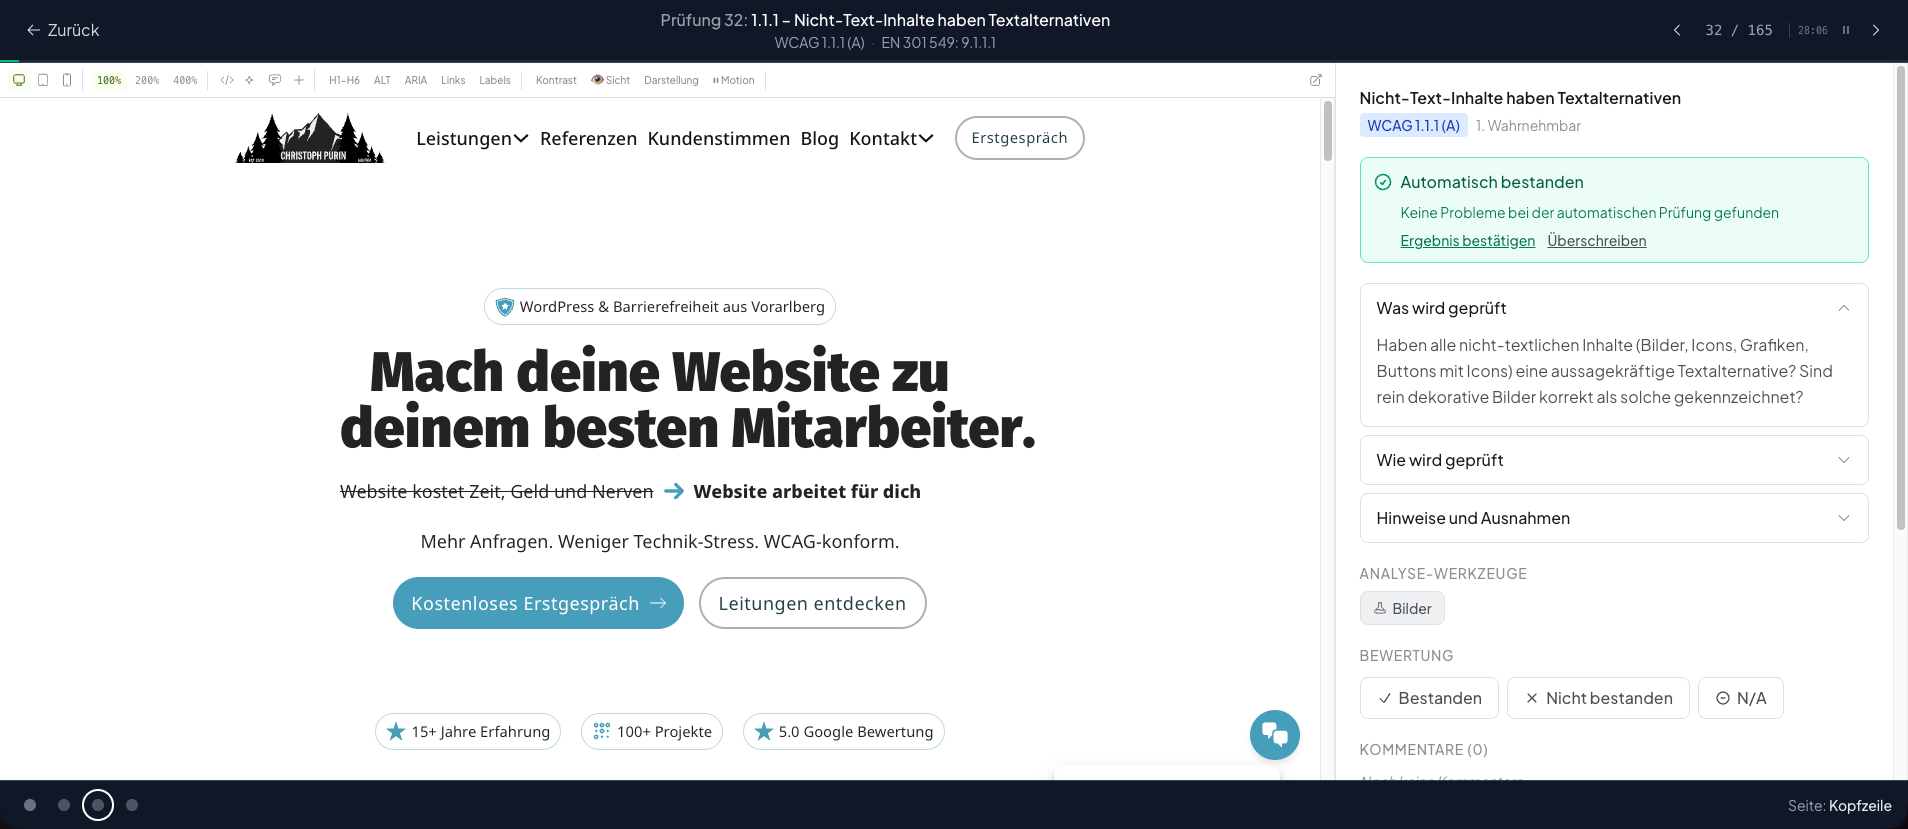Go to next check with right chevron

click(1876, 30)
